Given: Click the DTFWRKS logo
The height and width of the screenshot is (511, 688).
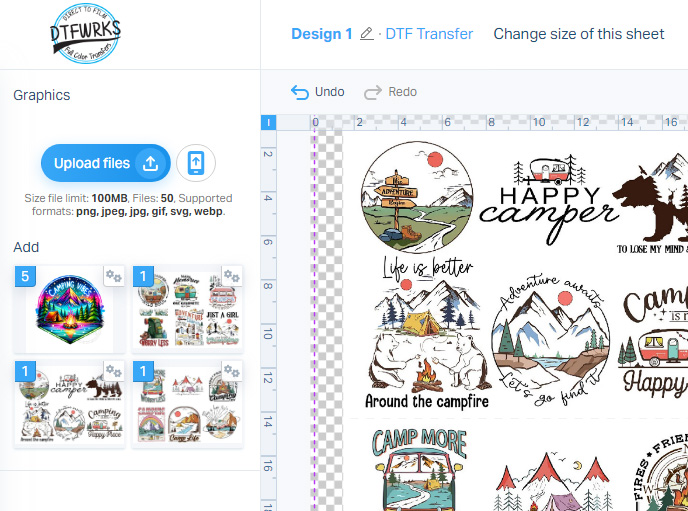Looking at the screenshot, I should (85, 33).
